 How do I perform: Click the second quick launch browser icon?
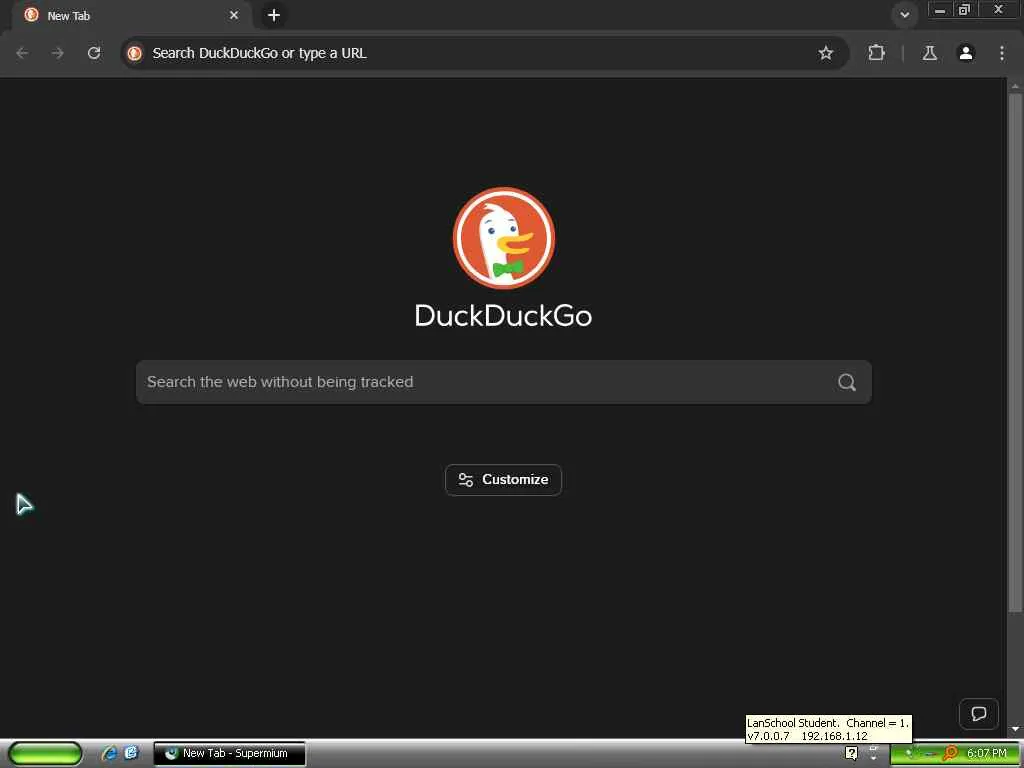(x=131, y=753)
